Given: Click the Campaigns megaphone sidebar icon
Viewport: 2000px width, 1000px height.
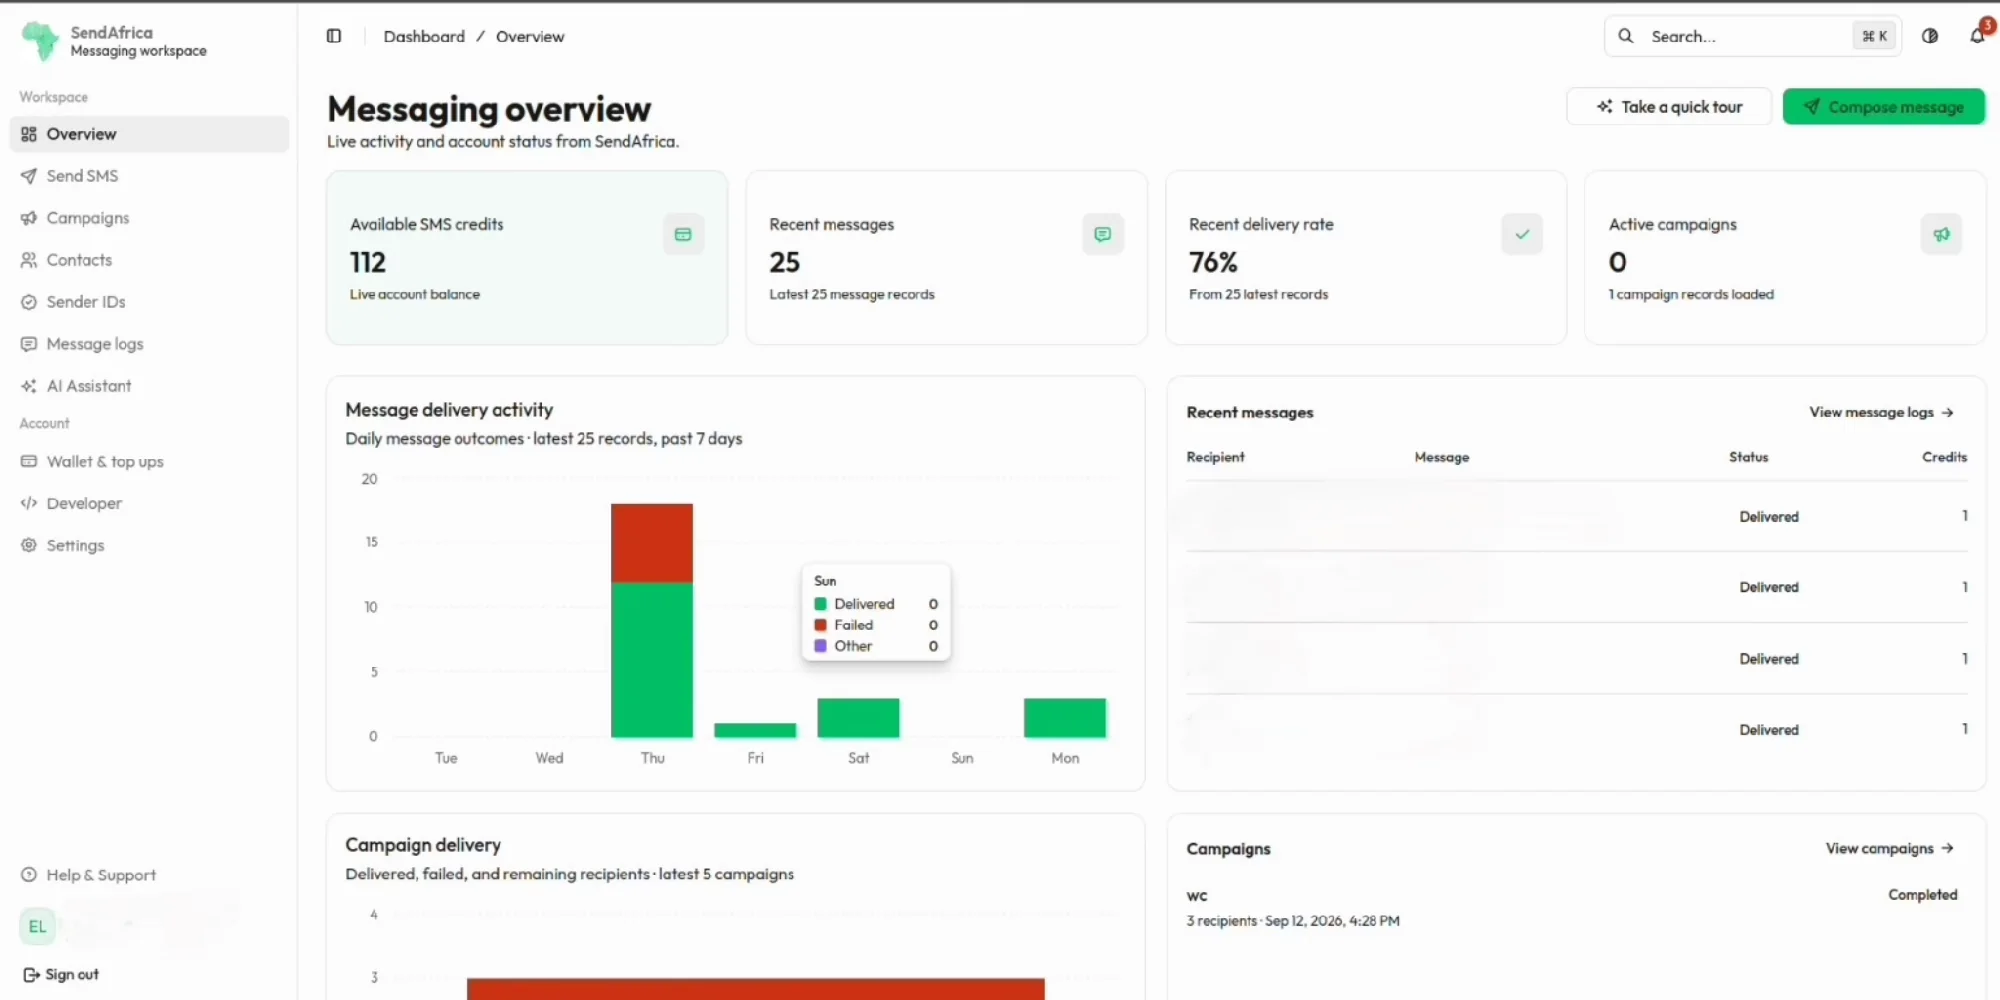Looking at the screenshot, I should click(29, 218).
